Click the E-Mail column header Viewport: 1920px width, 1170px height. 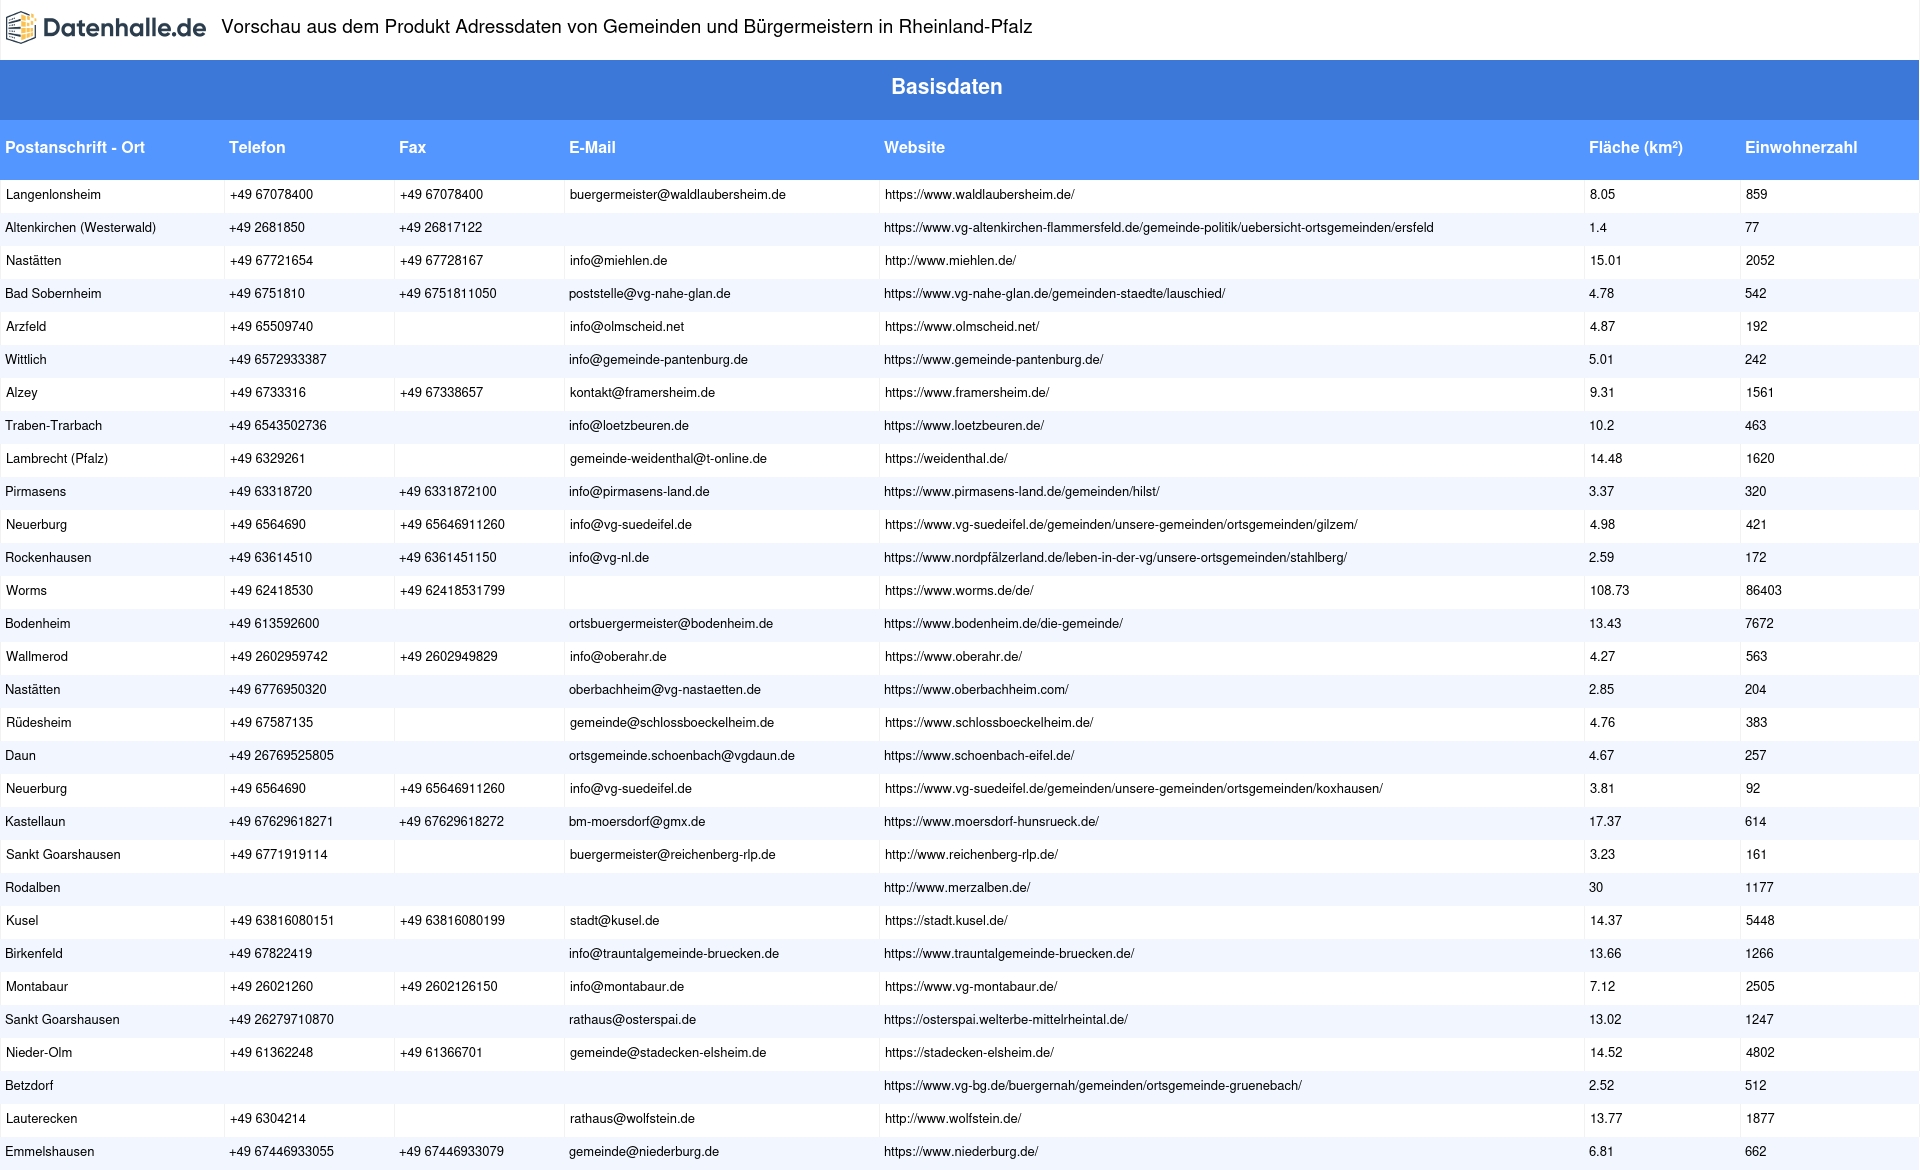(592, 147)
